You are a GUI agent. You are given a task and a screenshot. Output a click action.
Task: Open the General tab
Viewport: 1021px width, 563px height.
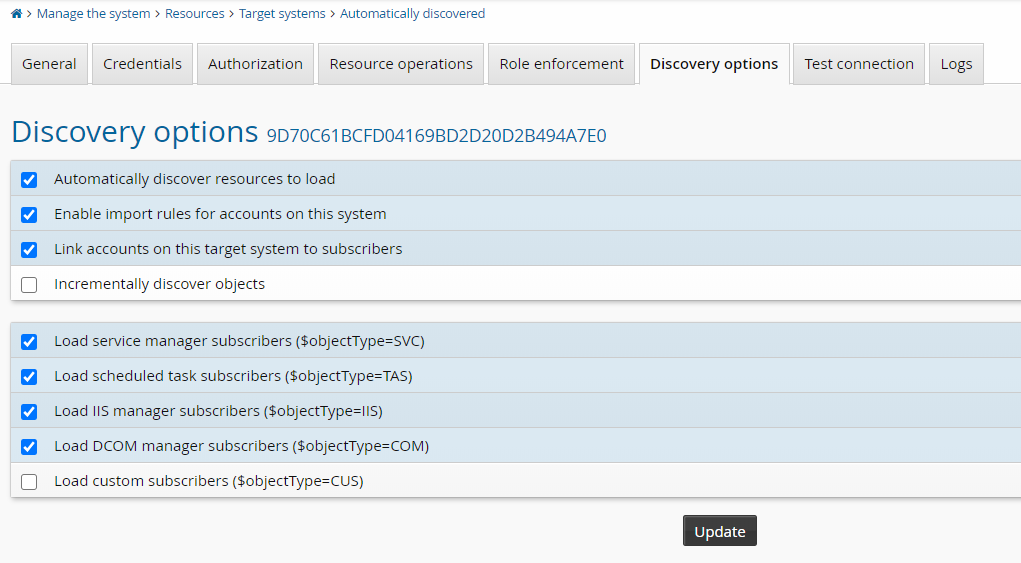(49, 64)
